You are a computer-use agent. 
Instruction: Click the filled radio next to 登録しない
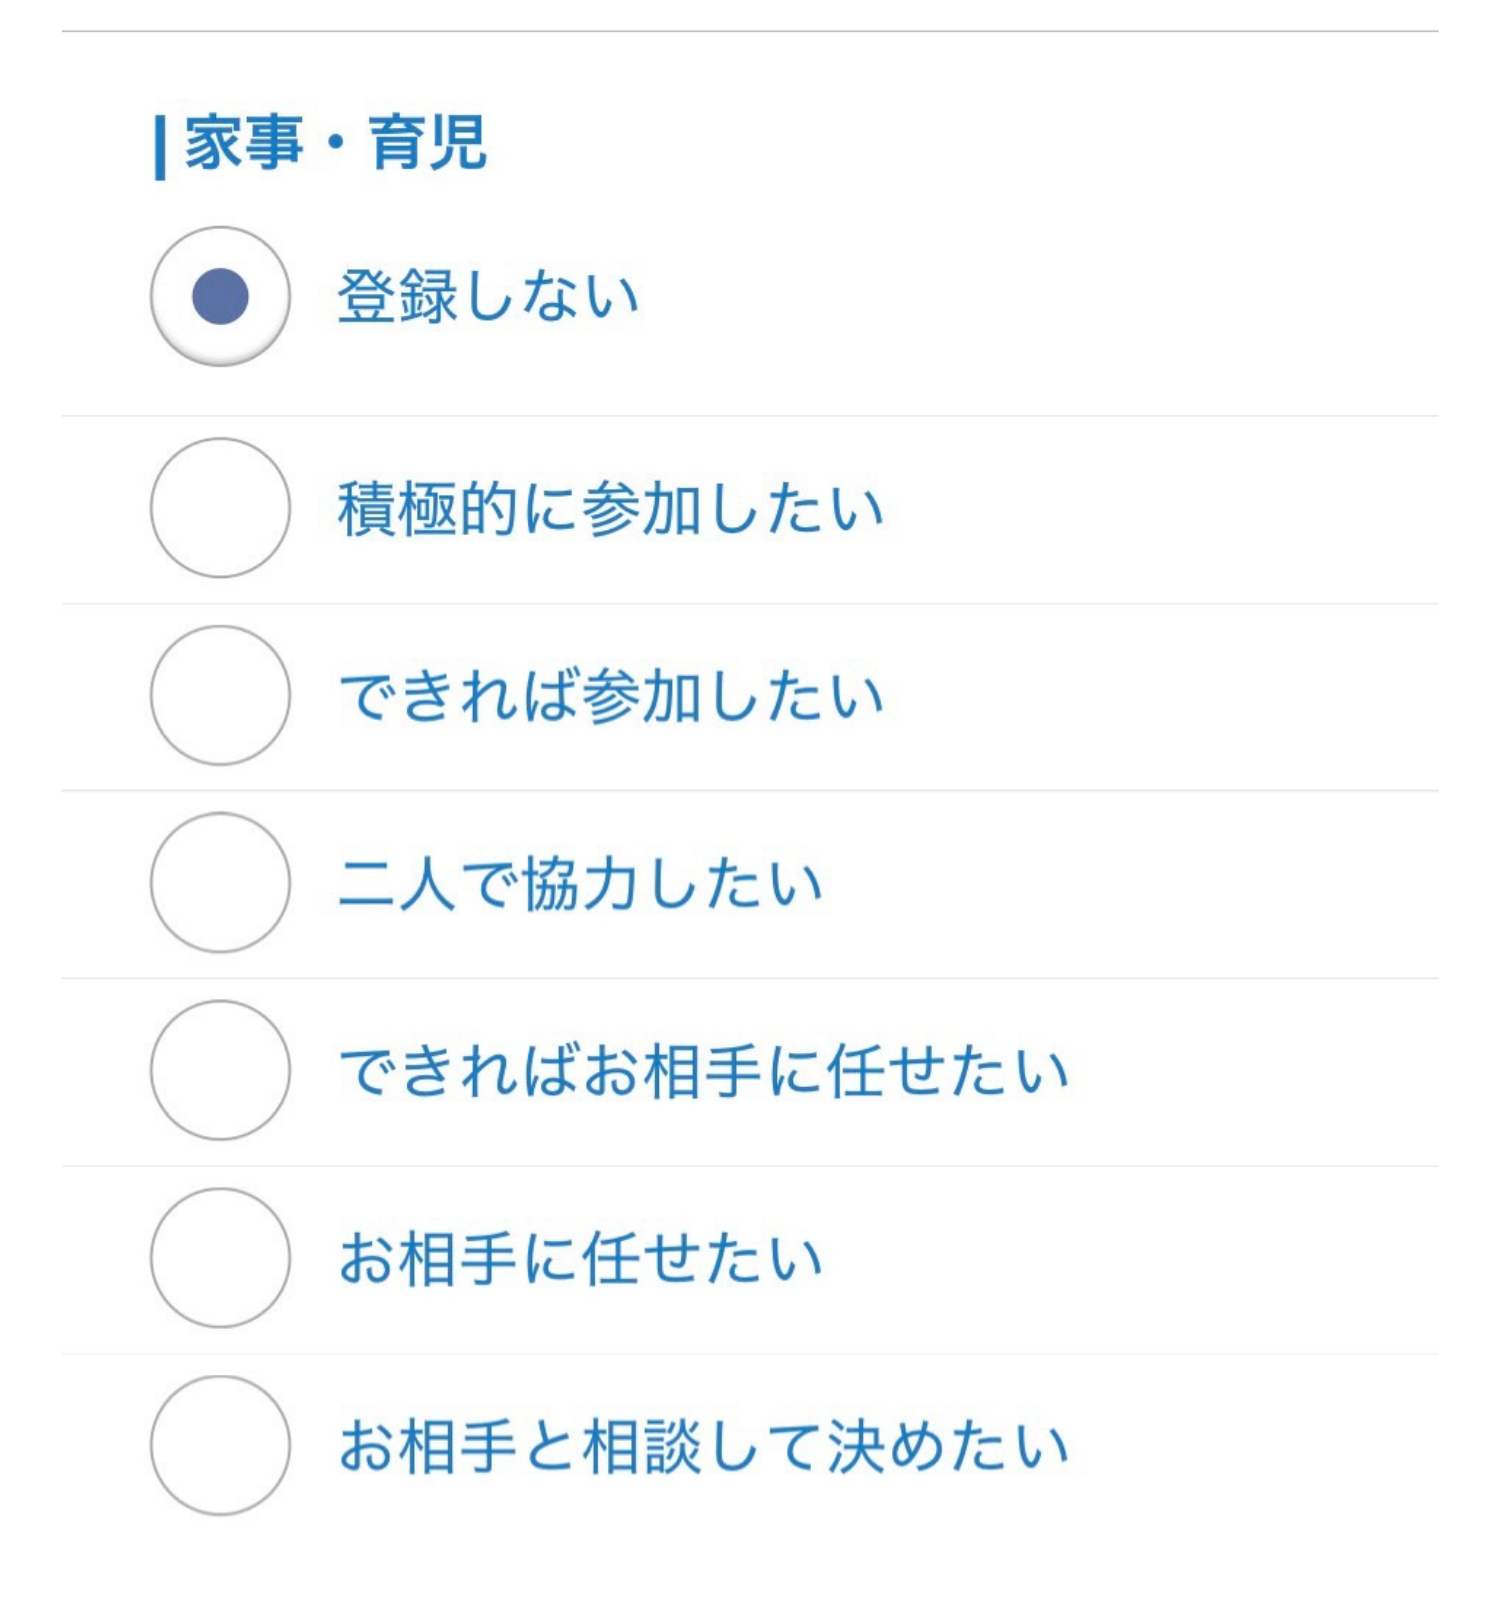220,297
